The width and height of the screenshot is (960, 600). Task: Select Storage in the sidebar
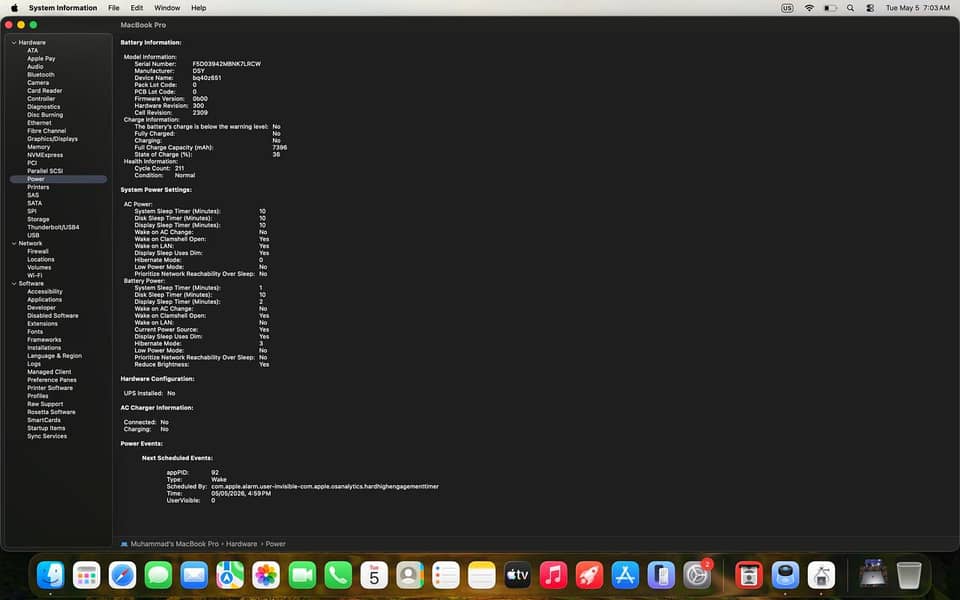[x=39, y=219]
